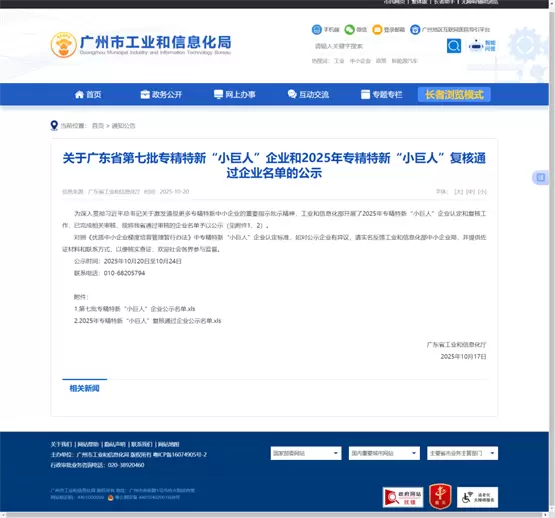
Task: Click the red 党政机关 shield emblem
Action: (x=440, y=496)
